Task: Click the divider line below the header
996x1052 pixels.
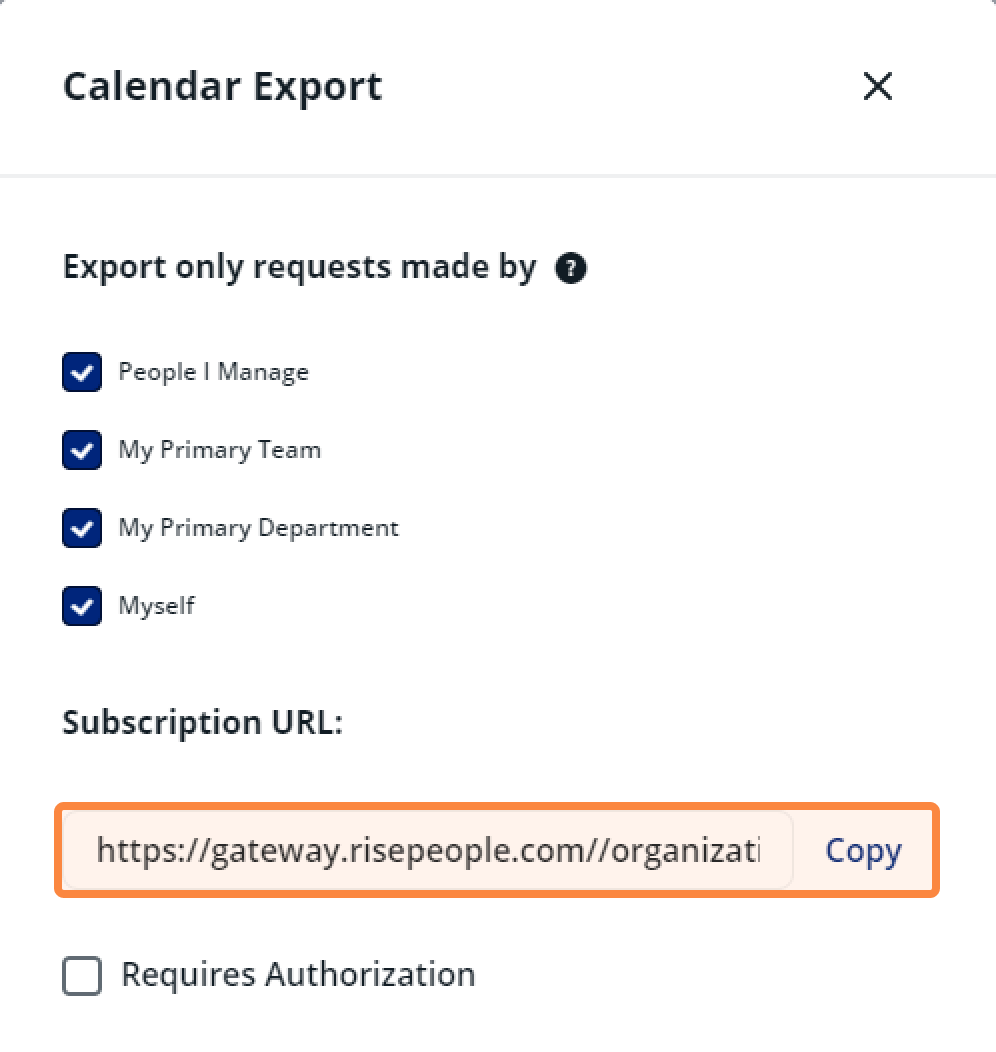Action: click(x=498, y=176)
